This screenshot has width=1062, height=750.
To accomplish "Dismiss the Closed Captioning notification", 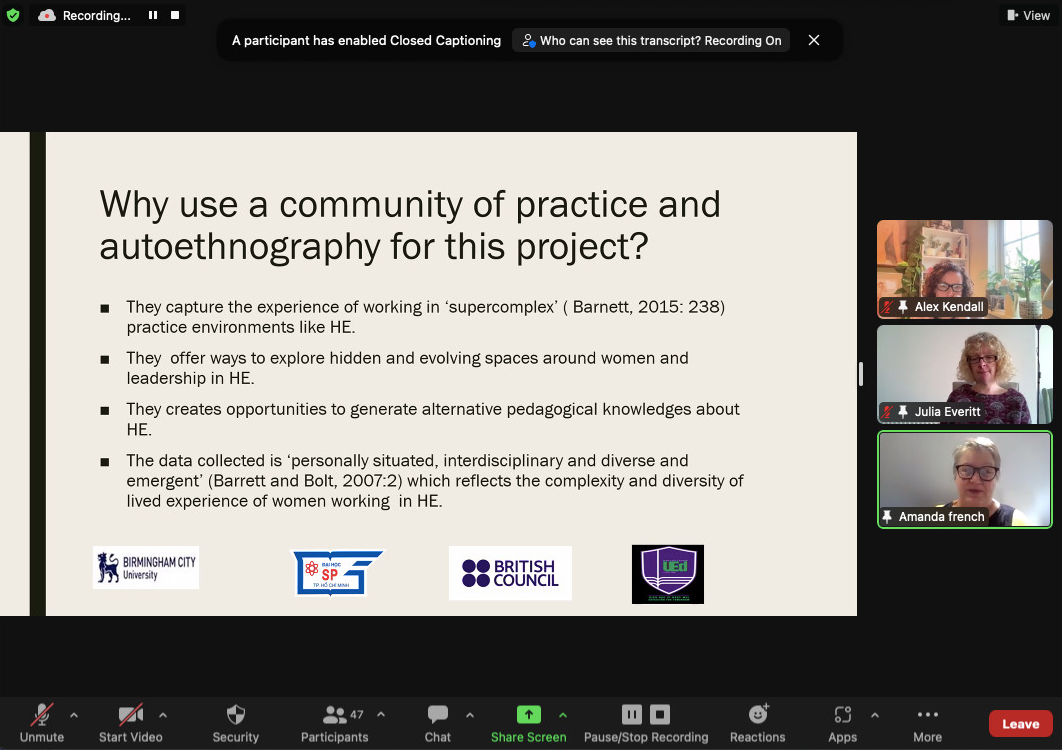I will [x=814, y=40].
